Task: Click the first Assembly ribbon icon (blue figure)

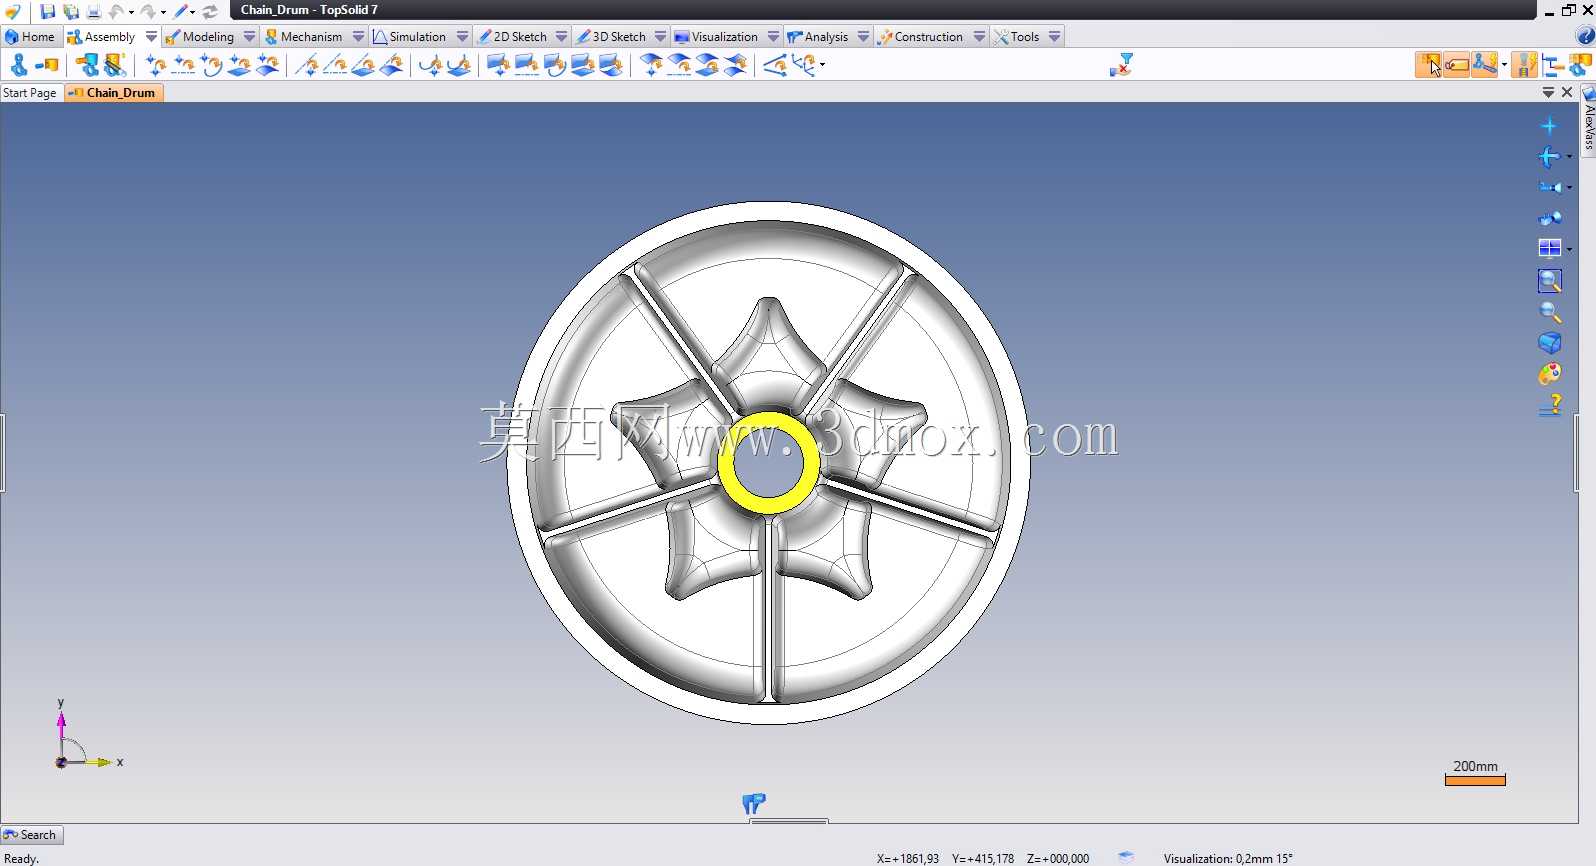Action: click(18, 65)
